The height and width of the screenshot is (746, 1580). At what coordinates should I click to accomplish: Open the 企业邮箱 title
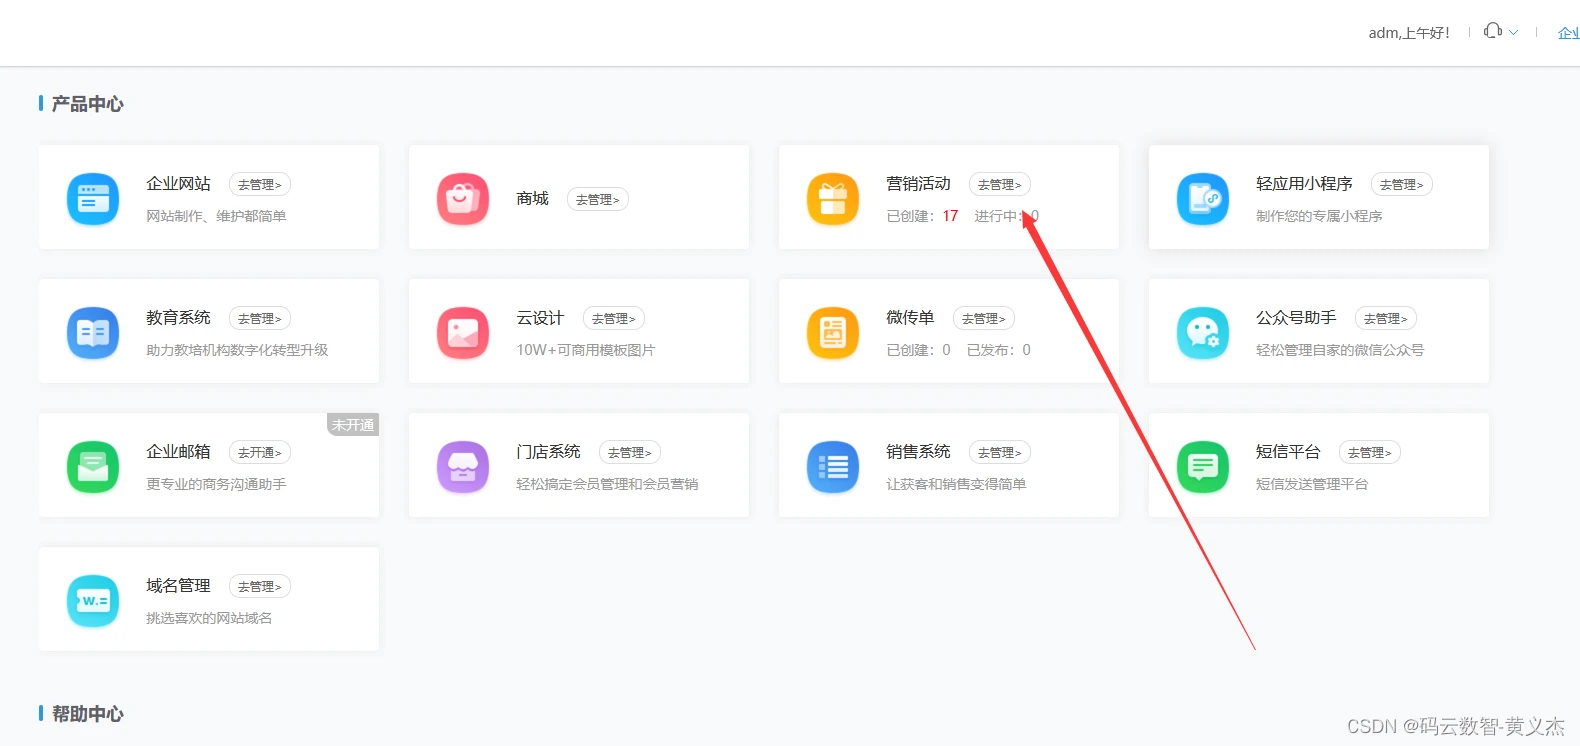tap(178, 452)
